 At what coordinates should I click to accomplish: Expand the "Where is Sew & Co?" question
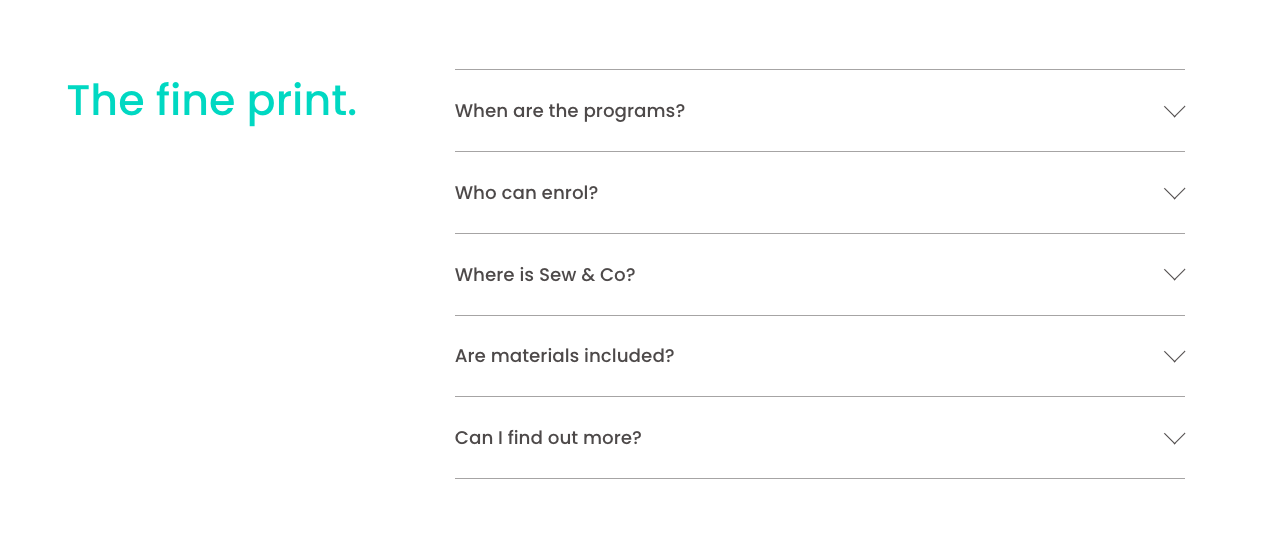(820, 274)
